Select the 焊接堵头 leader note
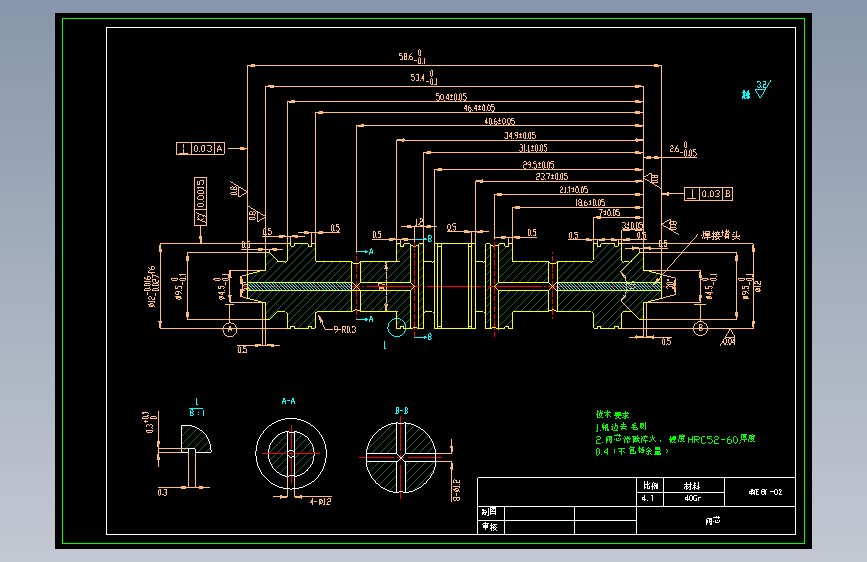This screenshot has height=562, width=867. tap(721, 235)
